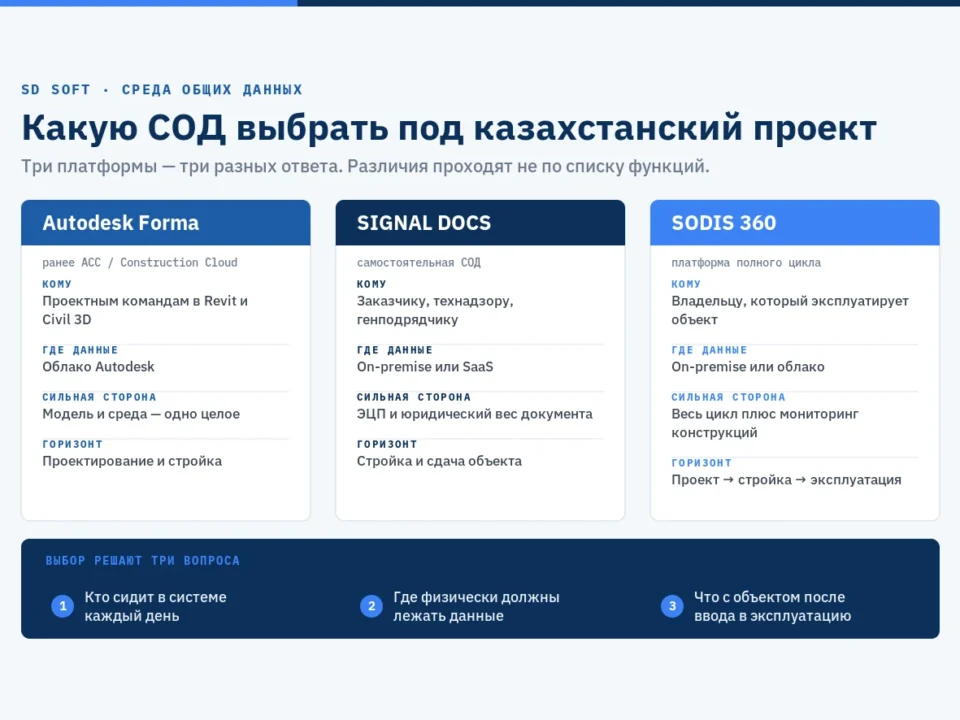Viewport: 960px width, 720px height.
Task: Click 'Весь цикл плюс мониторинг конструкций'
Action: [765, 423]
